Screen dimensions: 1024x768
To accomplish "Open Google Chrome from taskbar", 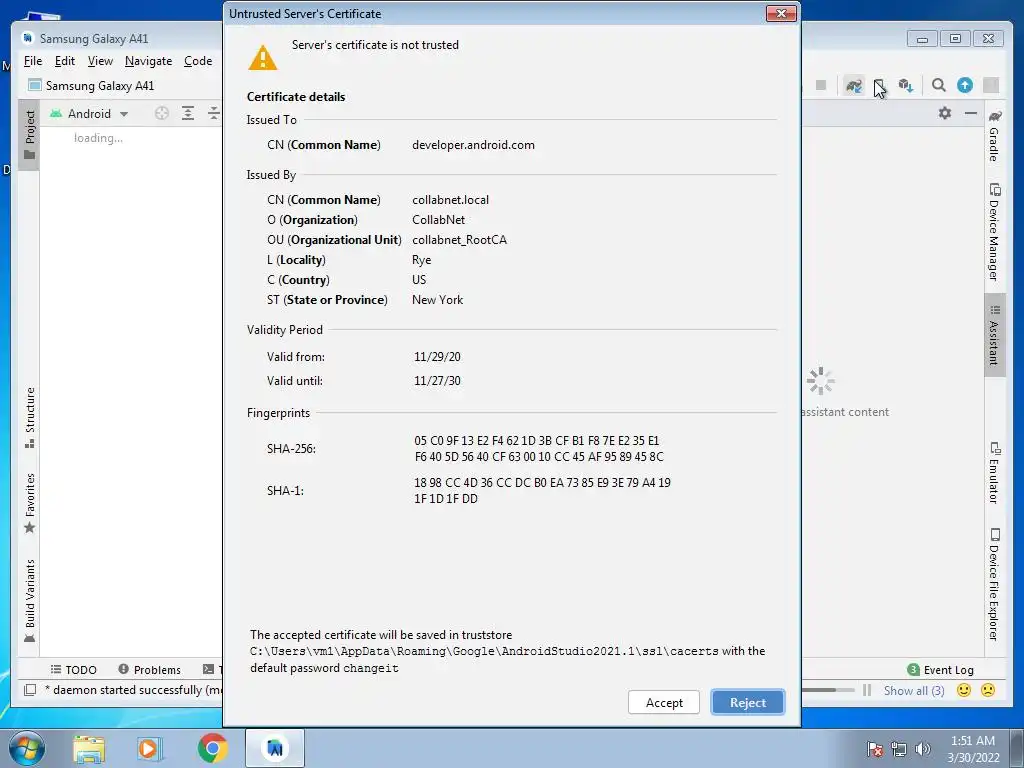I will [x=212, y=748].
